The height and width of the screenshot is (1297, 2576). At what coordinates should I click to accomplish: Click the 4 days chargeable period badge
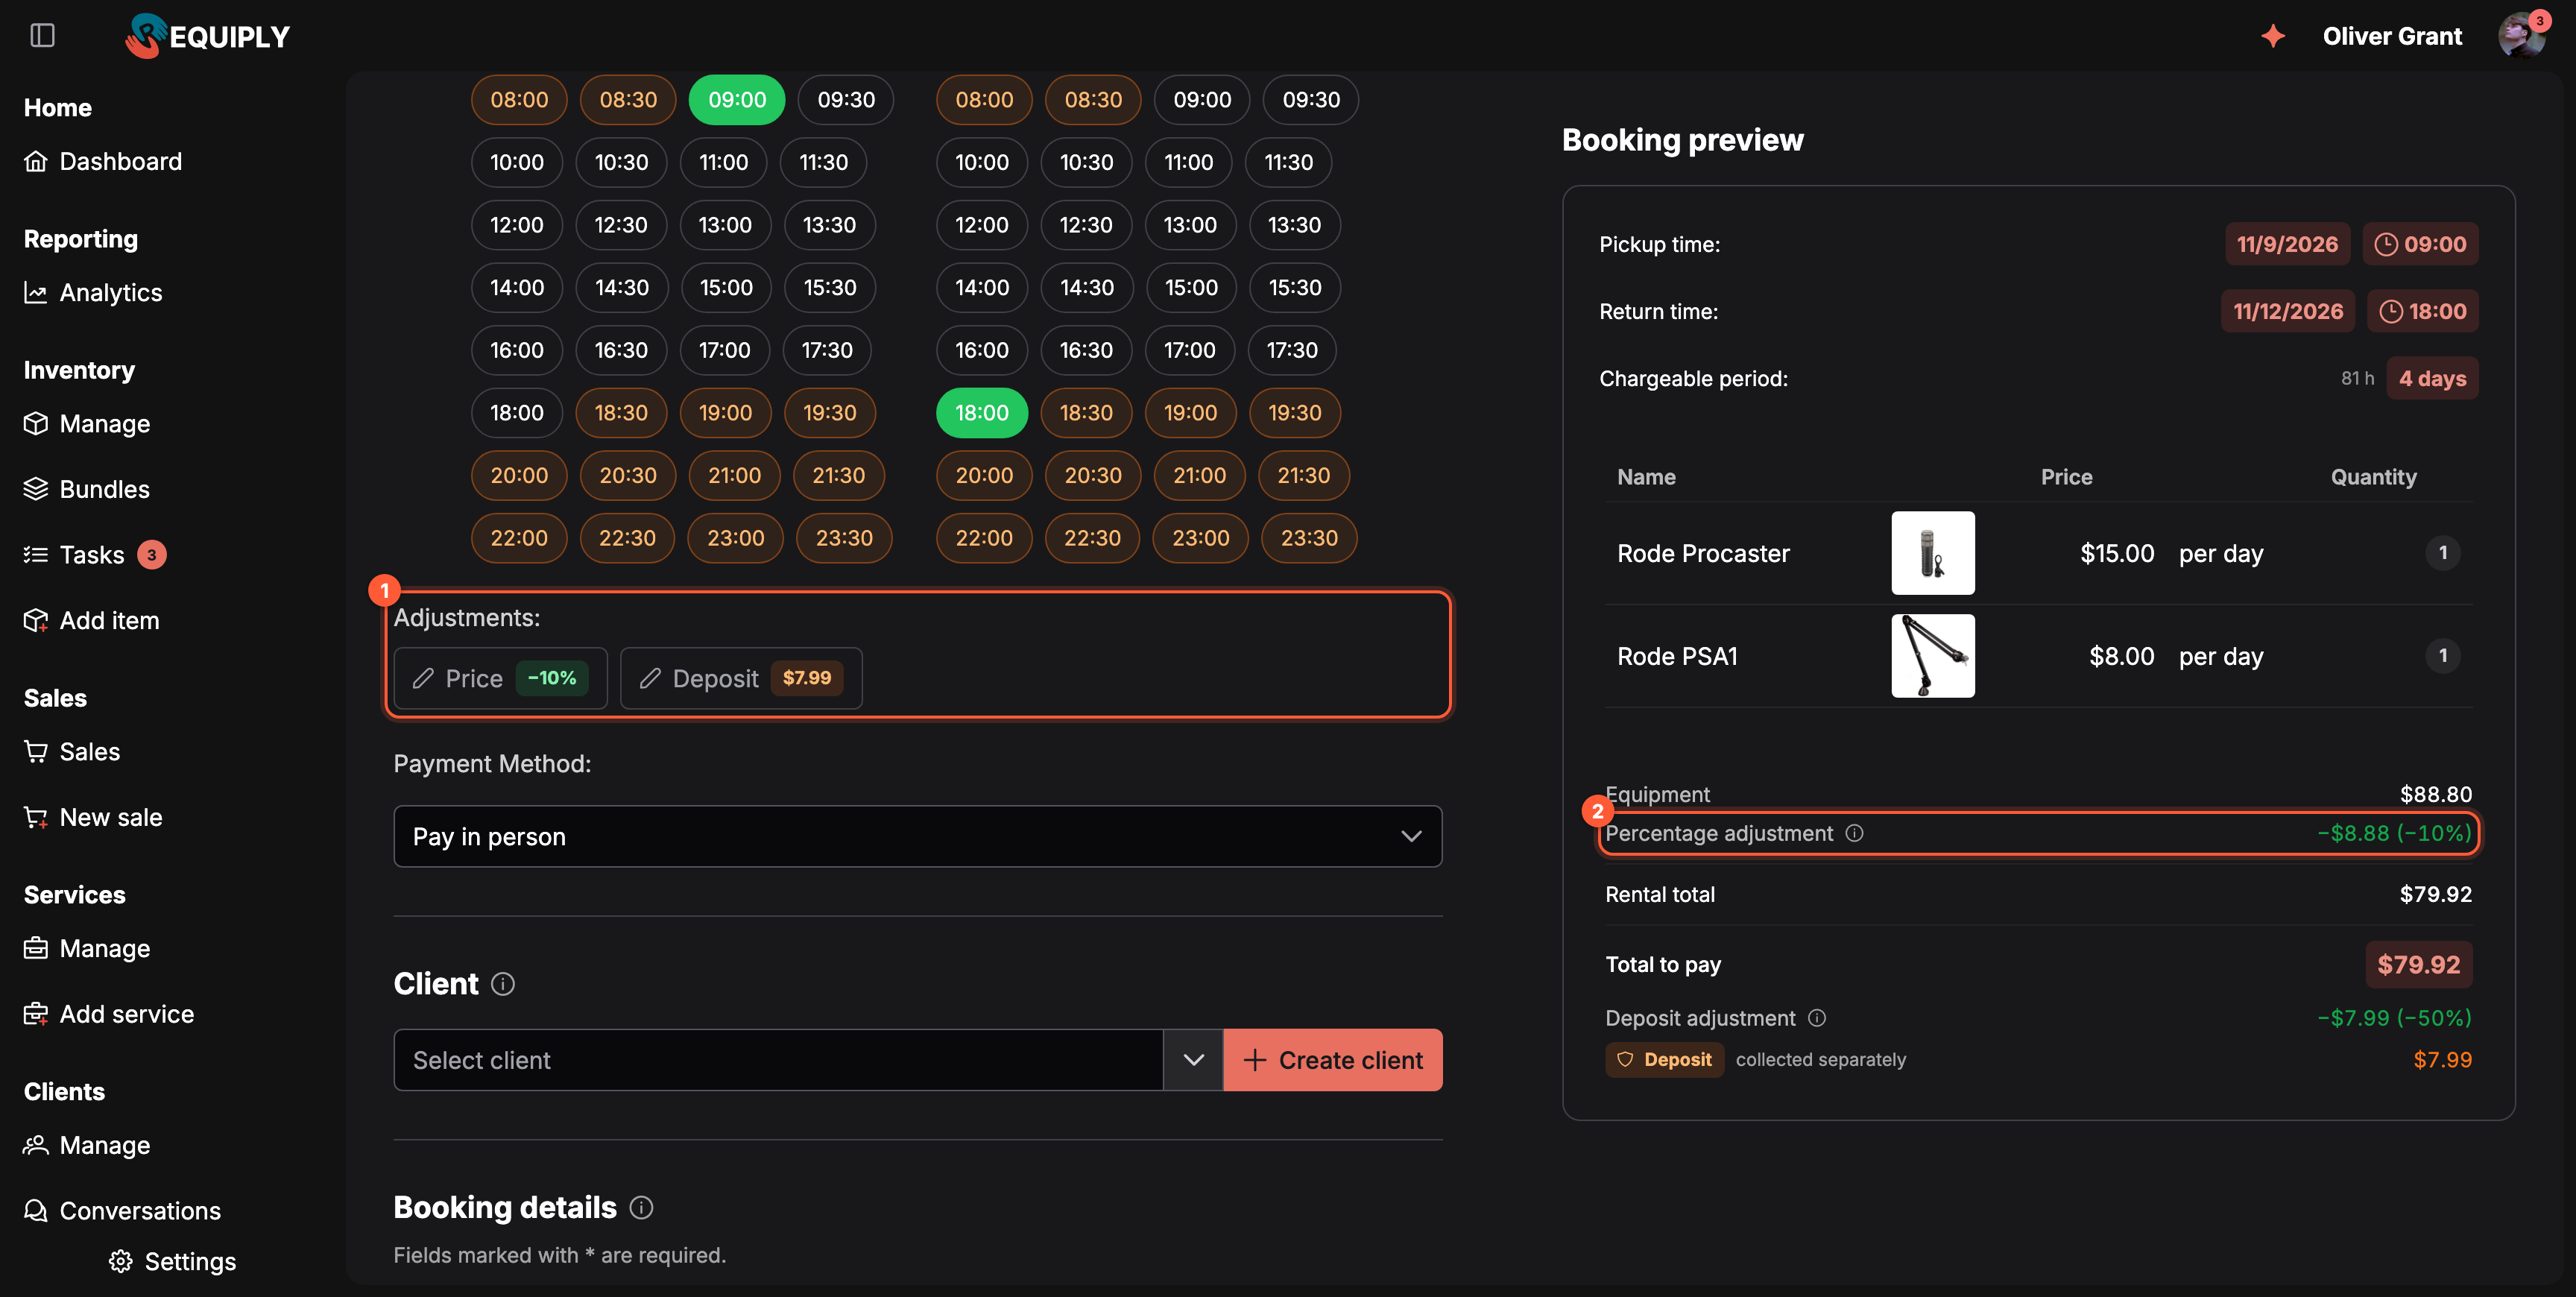[x=2432, y=379]
